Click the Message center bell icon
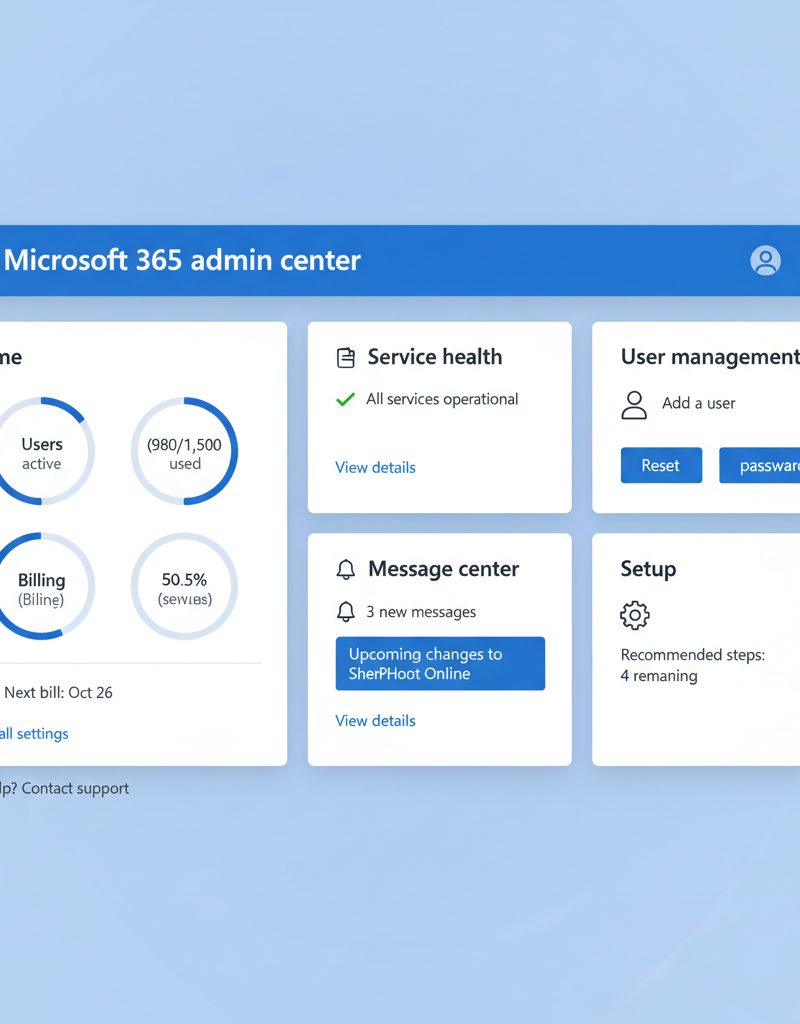 pyautogui.click(x=345, y=569)
